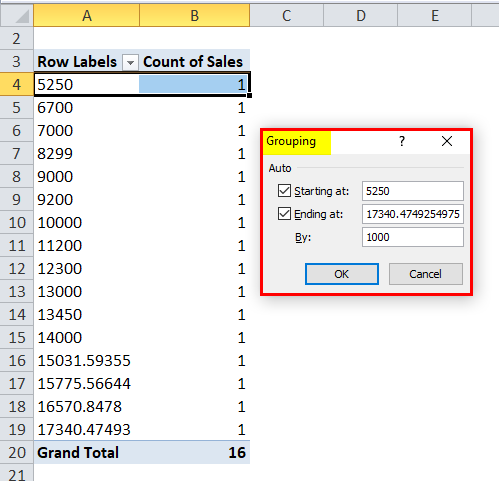Select the cell containing 5250

(x=87, y=85)
